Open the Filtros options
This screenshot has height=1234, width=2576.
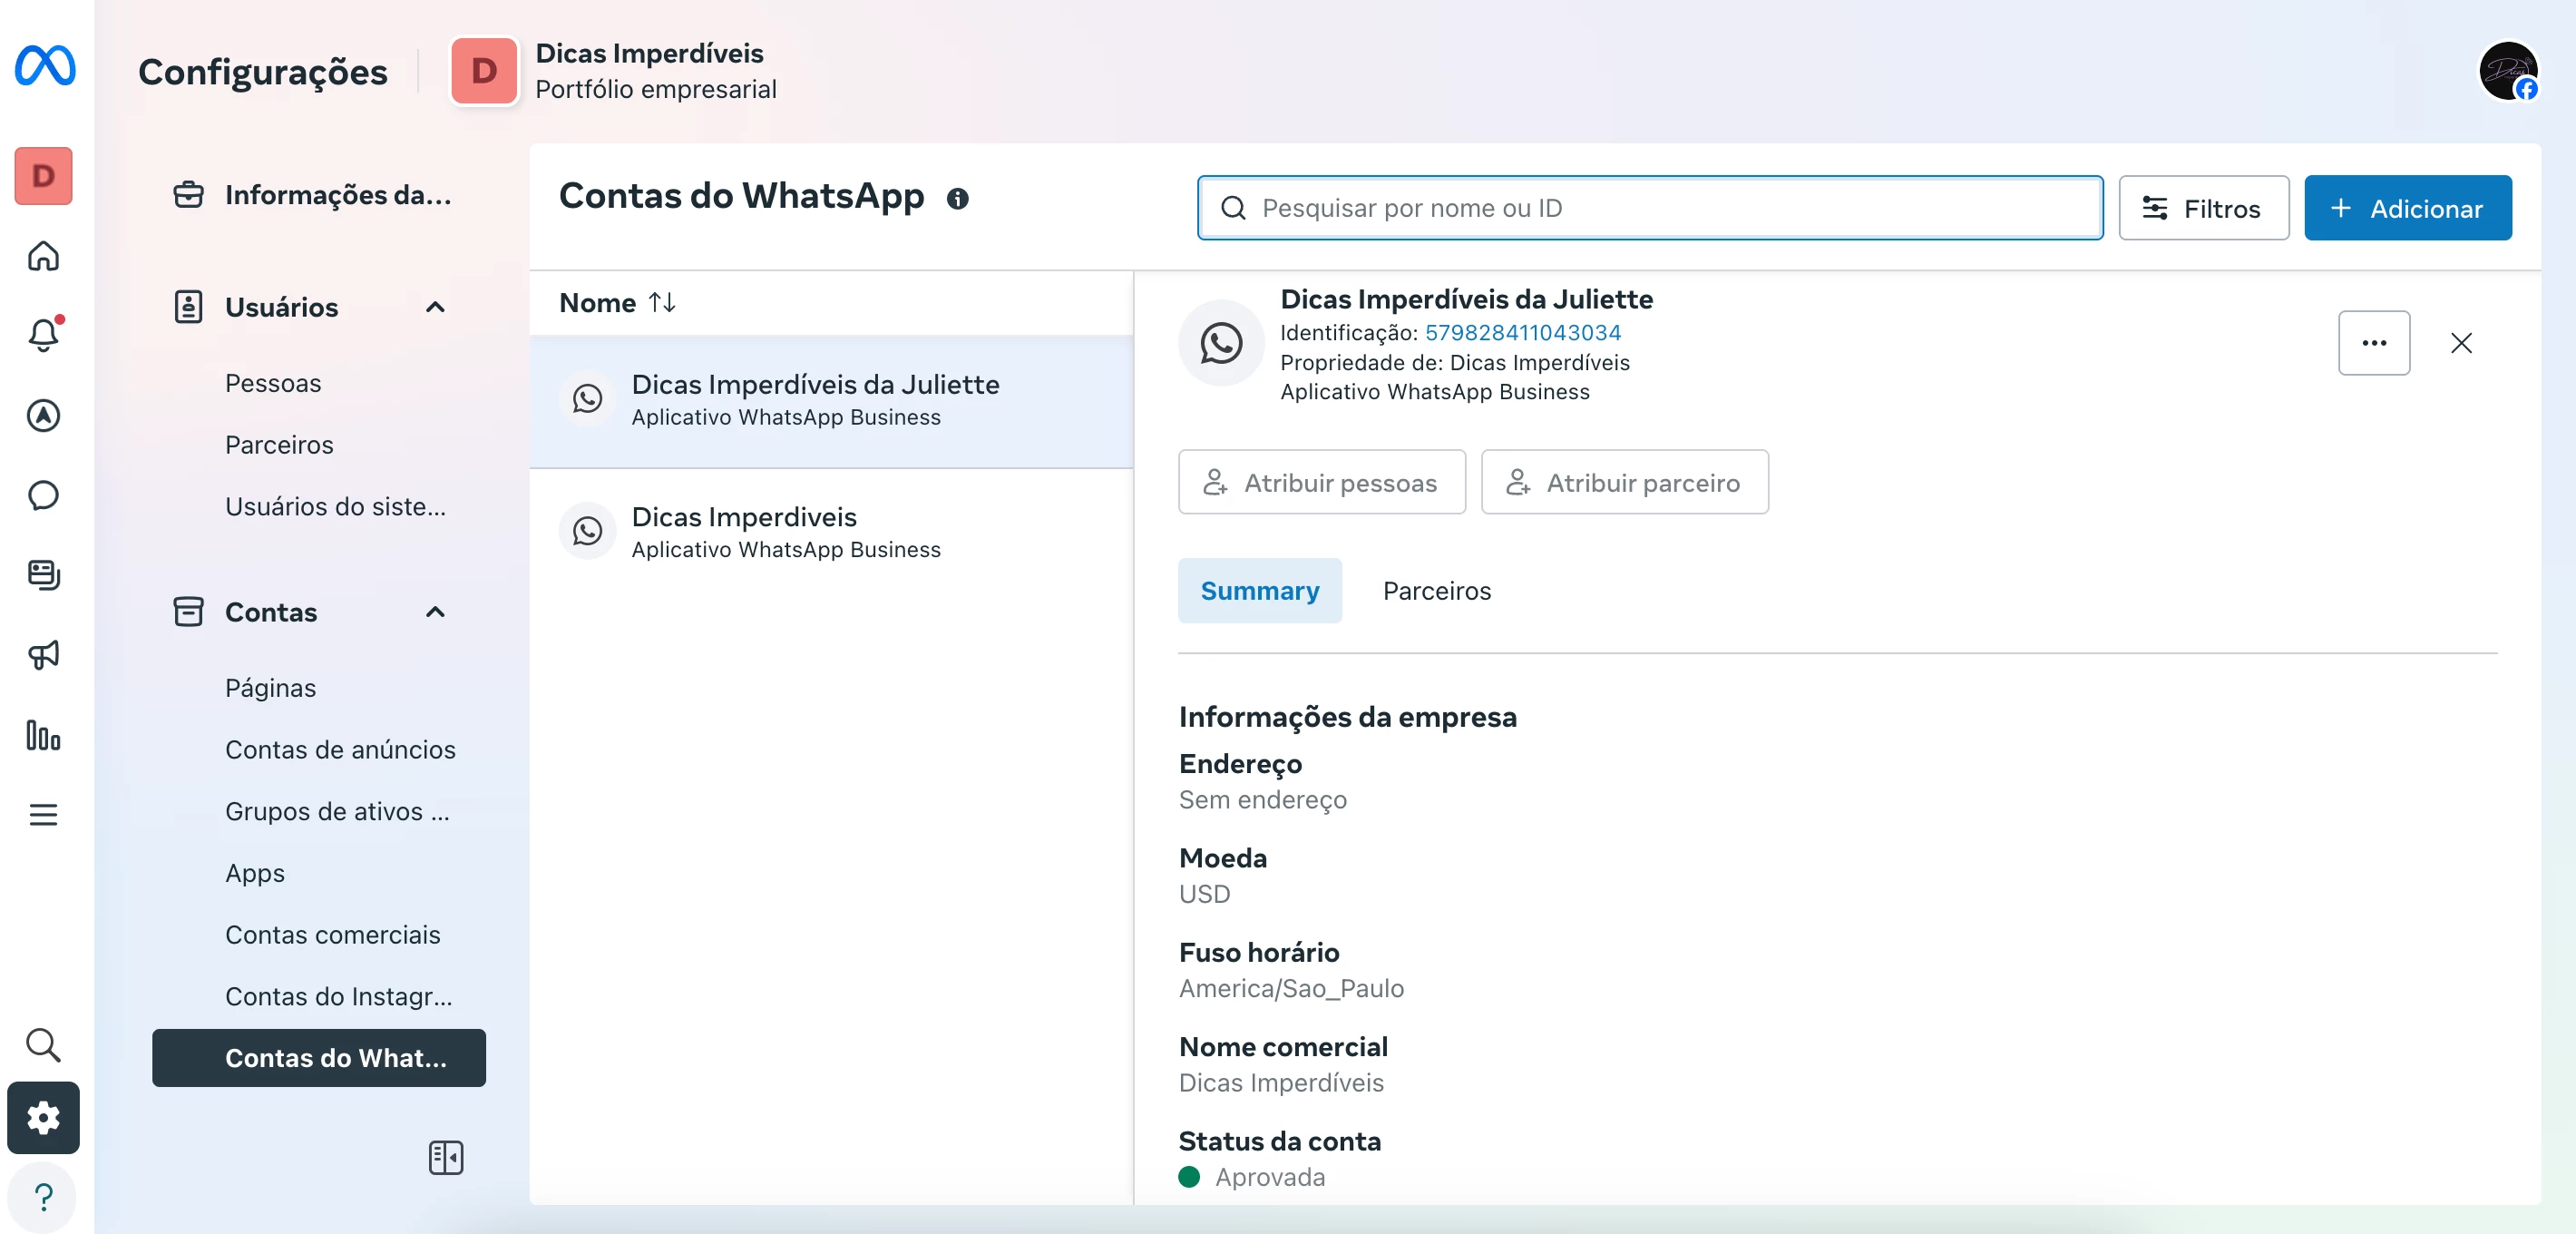(2202, 208)
